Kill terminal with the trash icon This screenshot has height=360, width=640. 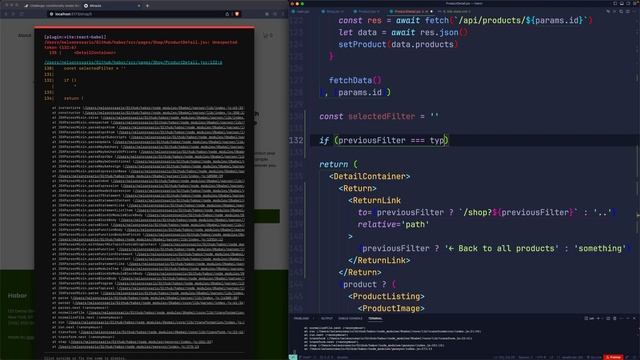pyautogui.click(x=615, y=318)
